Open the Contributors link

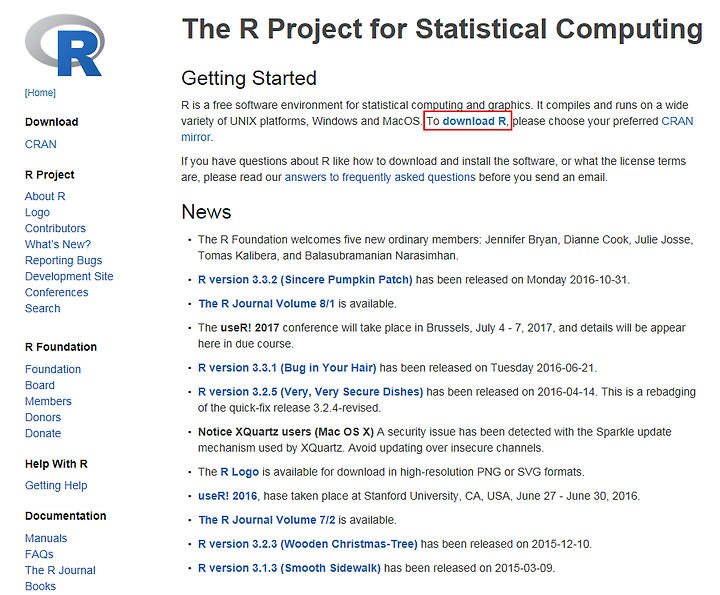coord(55,228)
